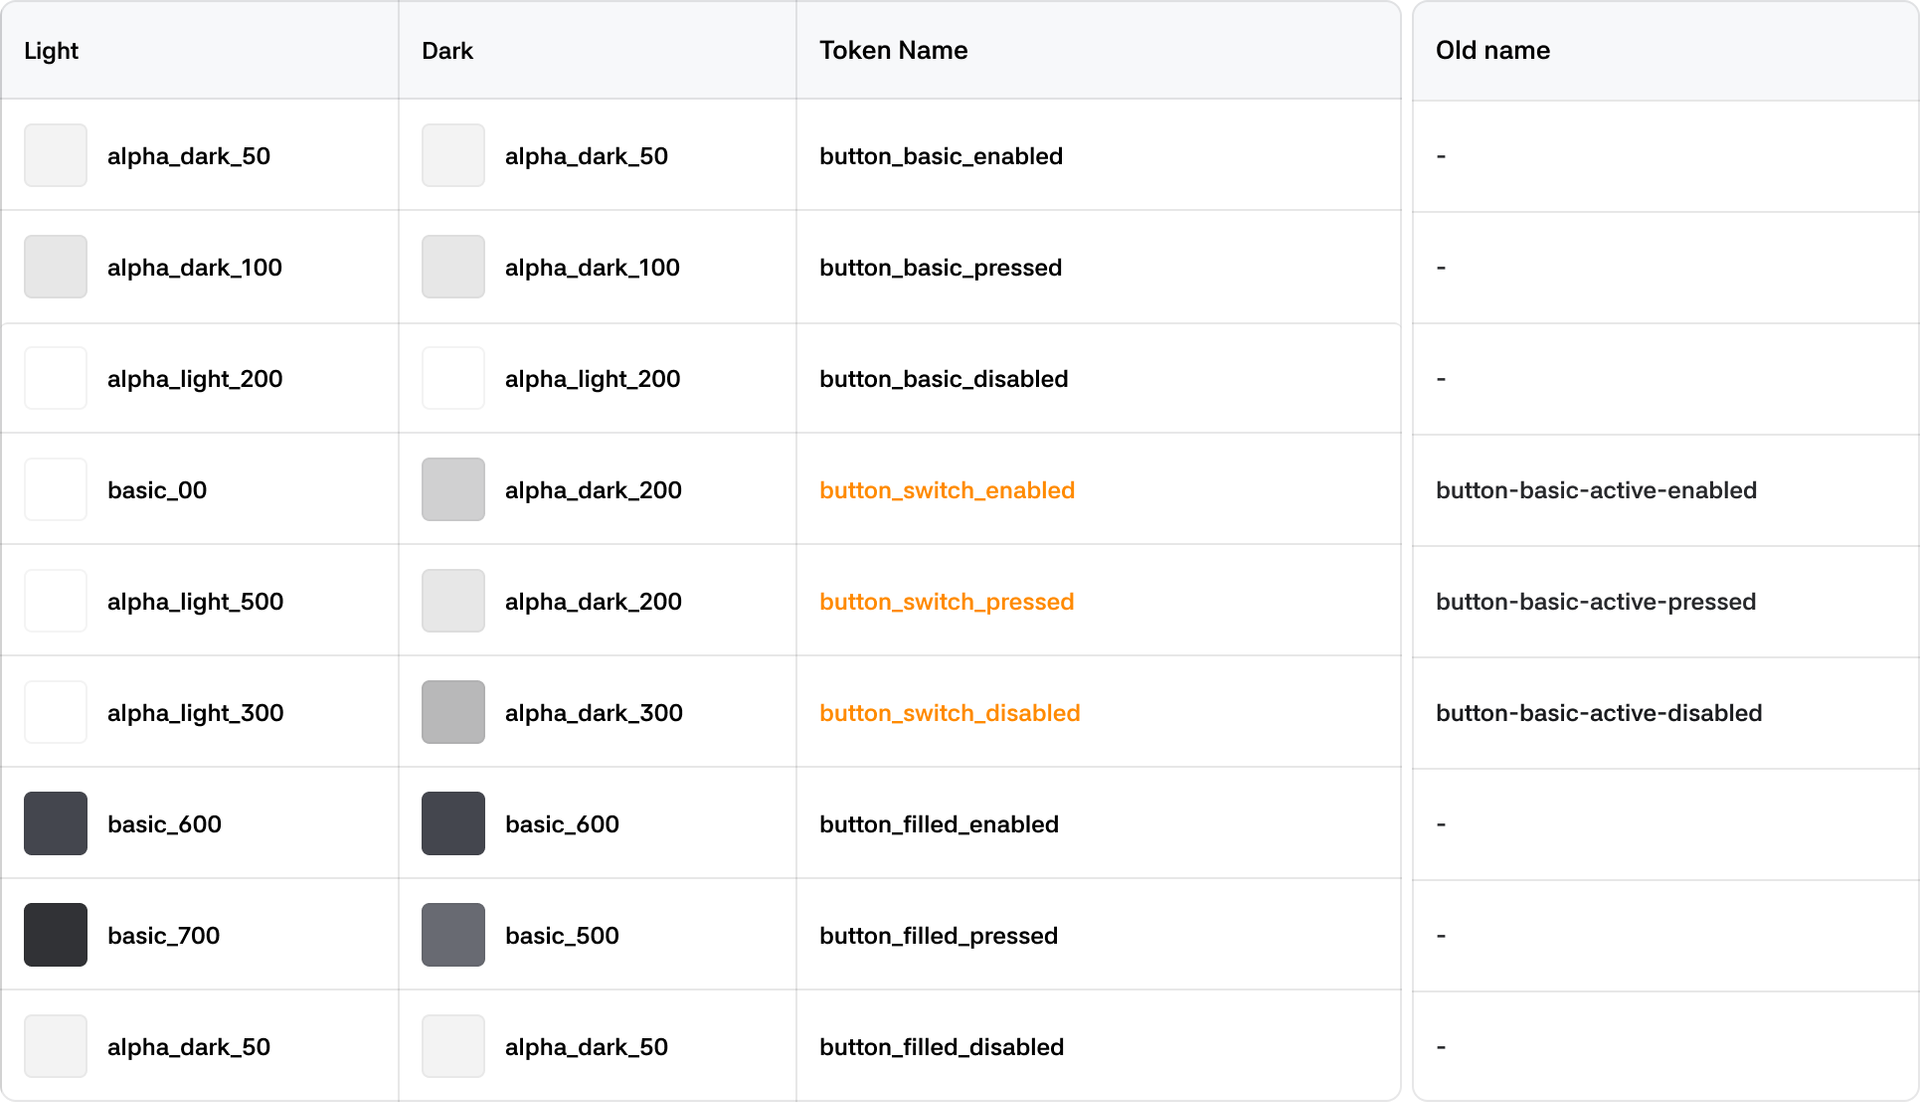Click the Light basic_600 color swatch
The width and height of the screenshot is (1920, 1102).
pyautogui.click(x=55, y=823)
